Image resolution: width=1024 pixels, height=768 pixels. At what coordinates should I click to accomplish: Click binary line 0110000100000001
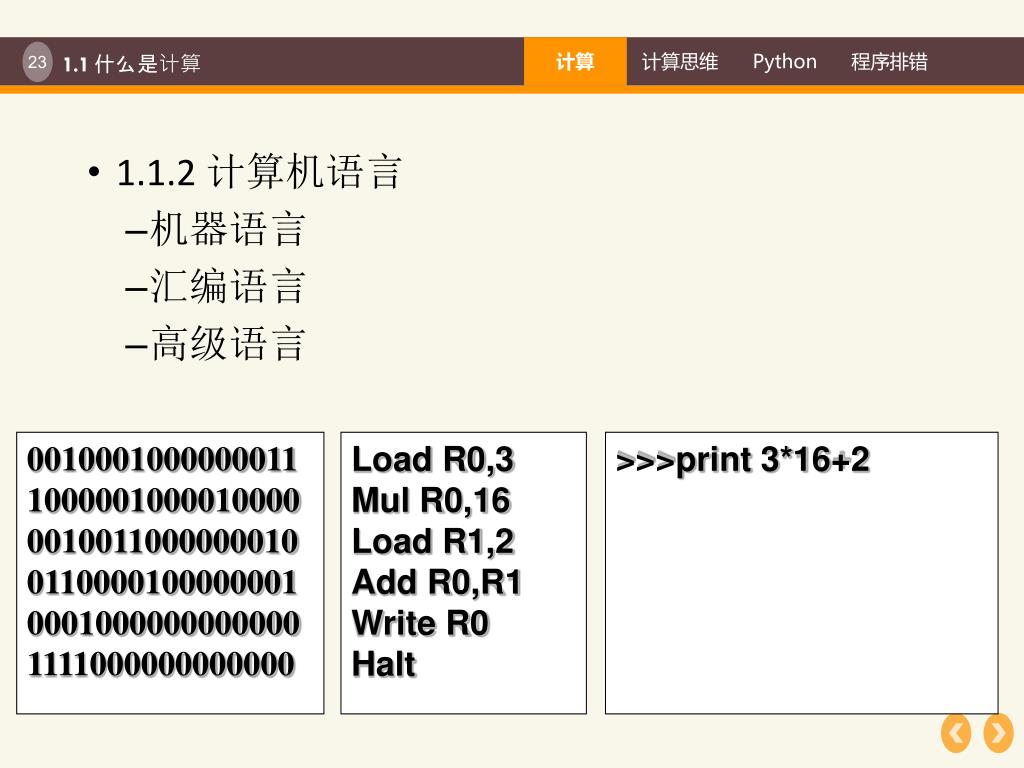point(163,583)
